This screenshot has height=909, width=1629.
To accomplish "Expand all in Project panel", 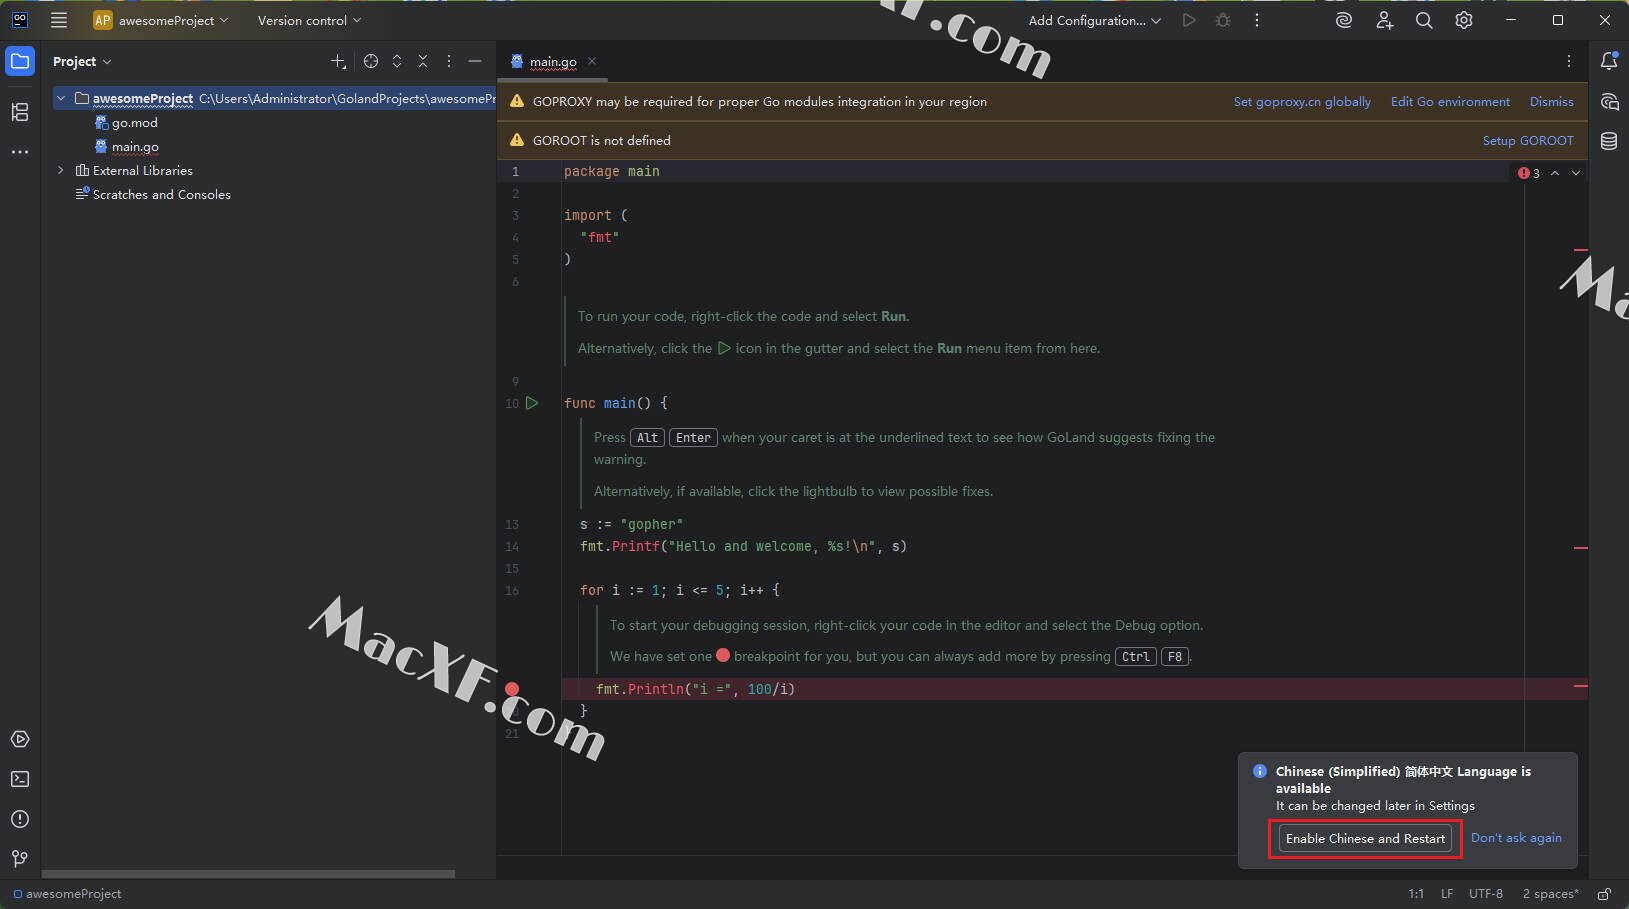I will [397, 61].
